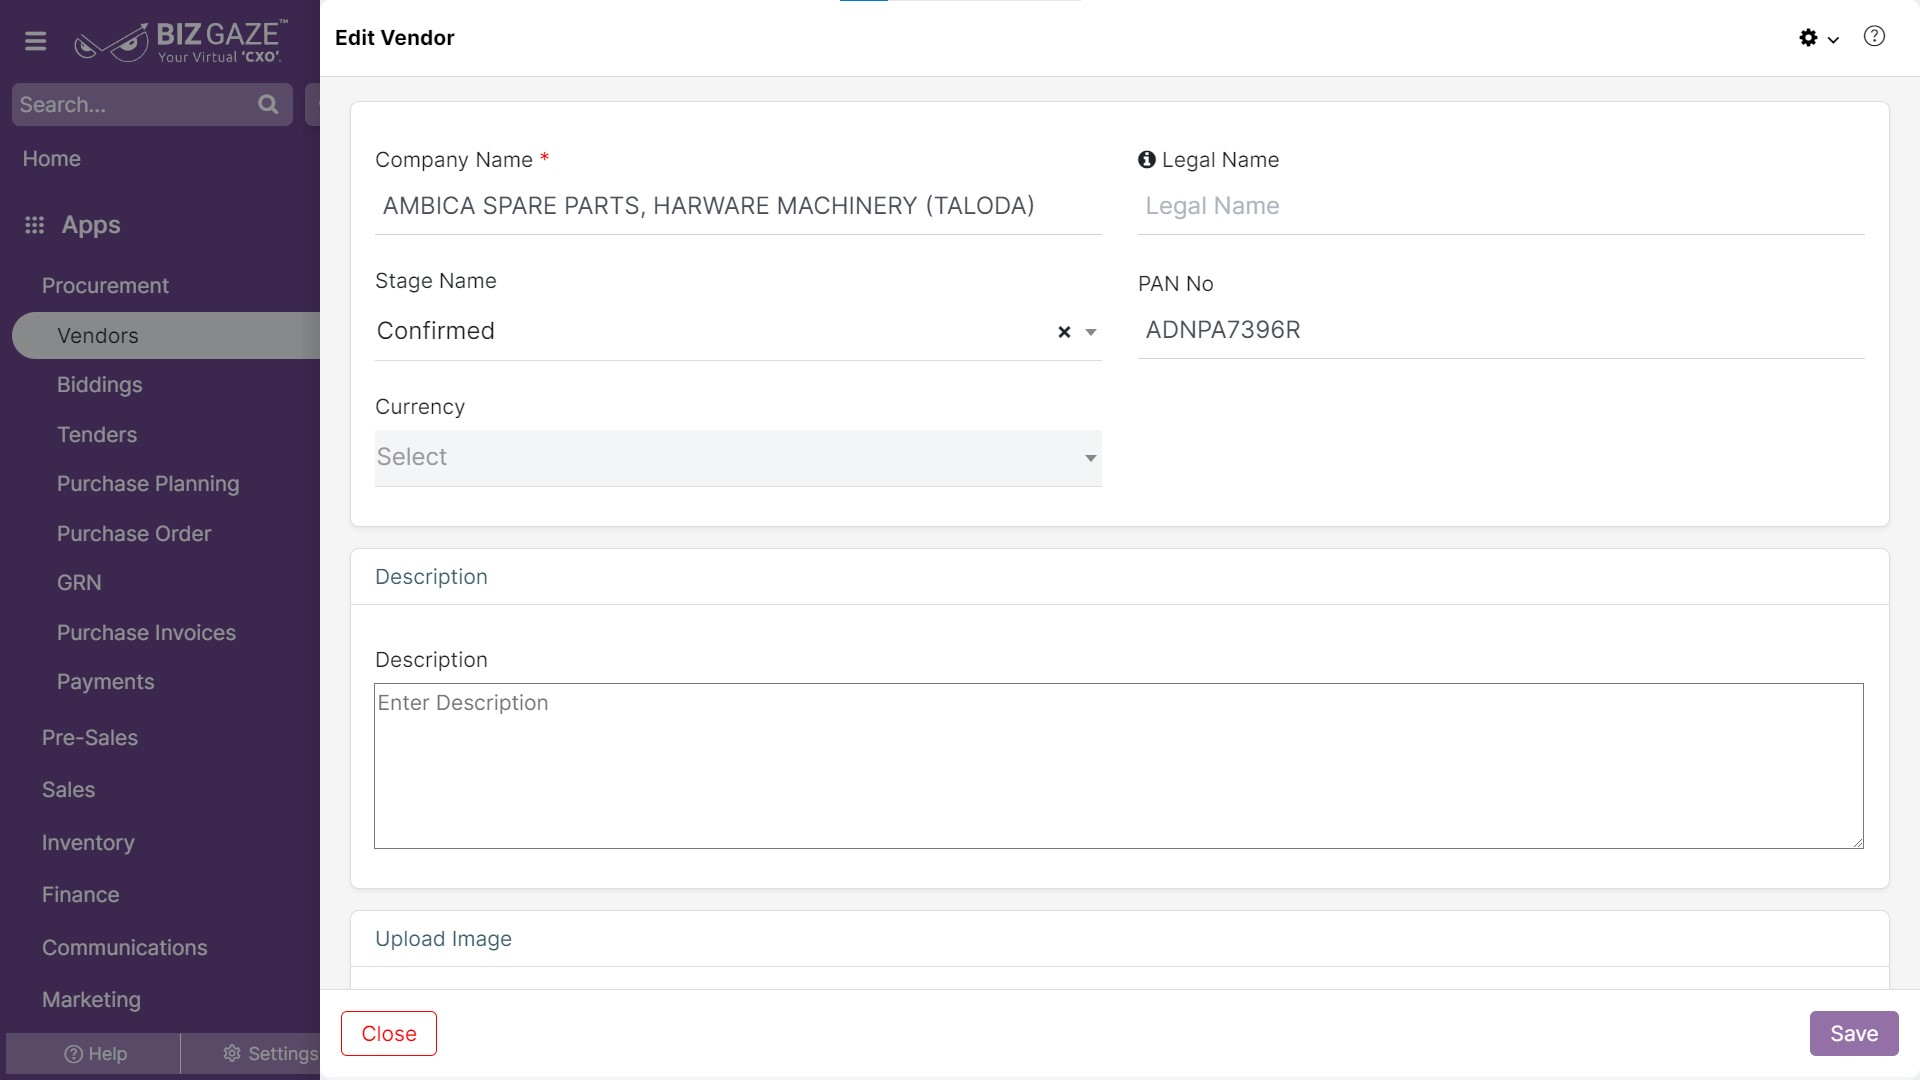Click the PAN No input field
The height and width of the screenshot is (1080, 1920).
click(x=1500, y=330)
